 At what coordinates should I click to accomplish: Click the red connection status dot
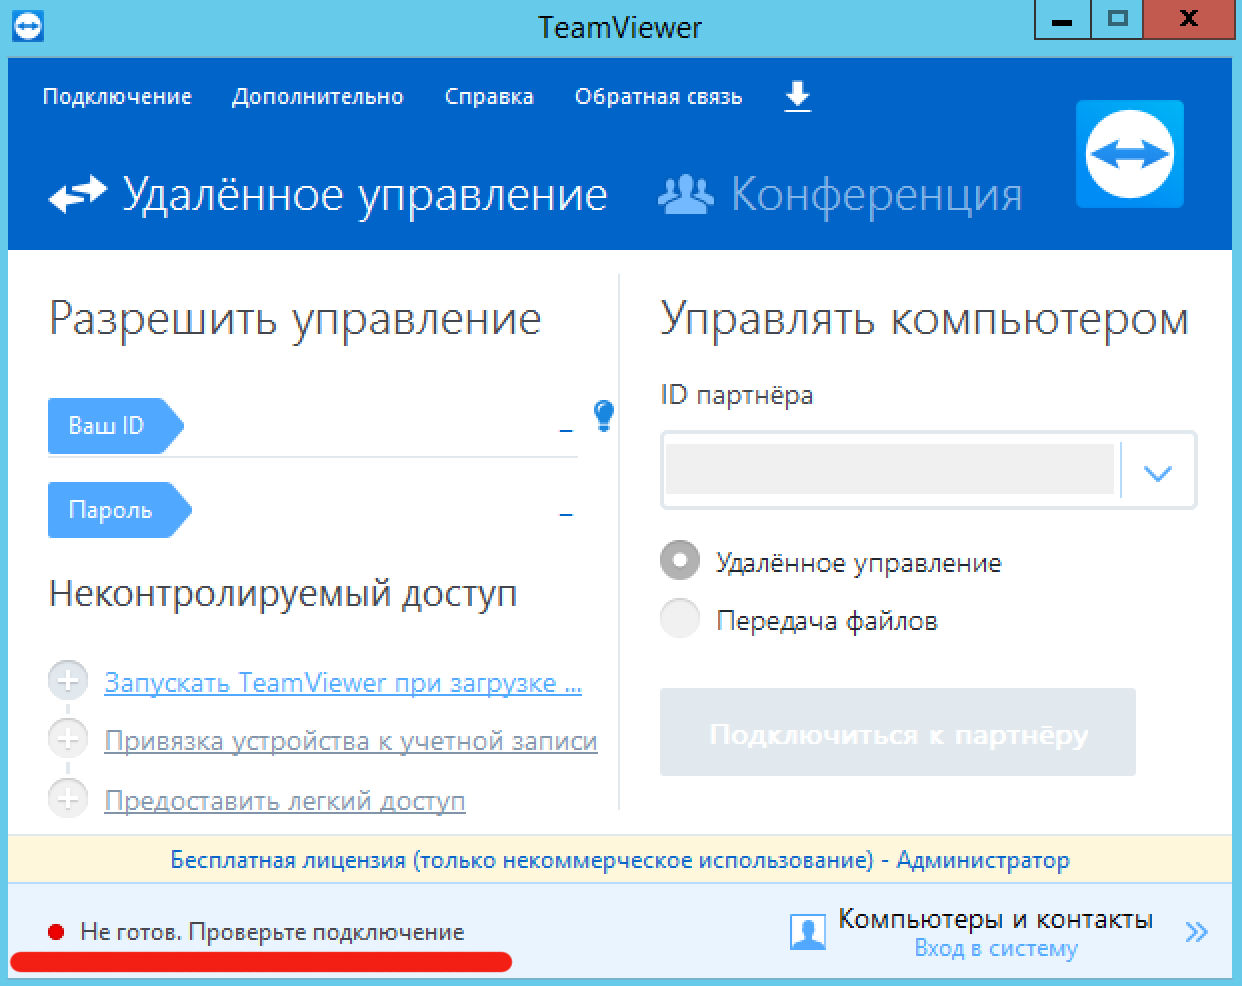pyautogui.click(x=56, y=932)
